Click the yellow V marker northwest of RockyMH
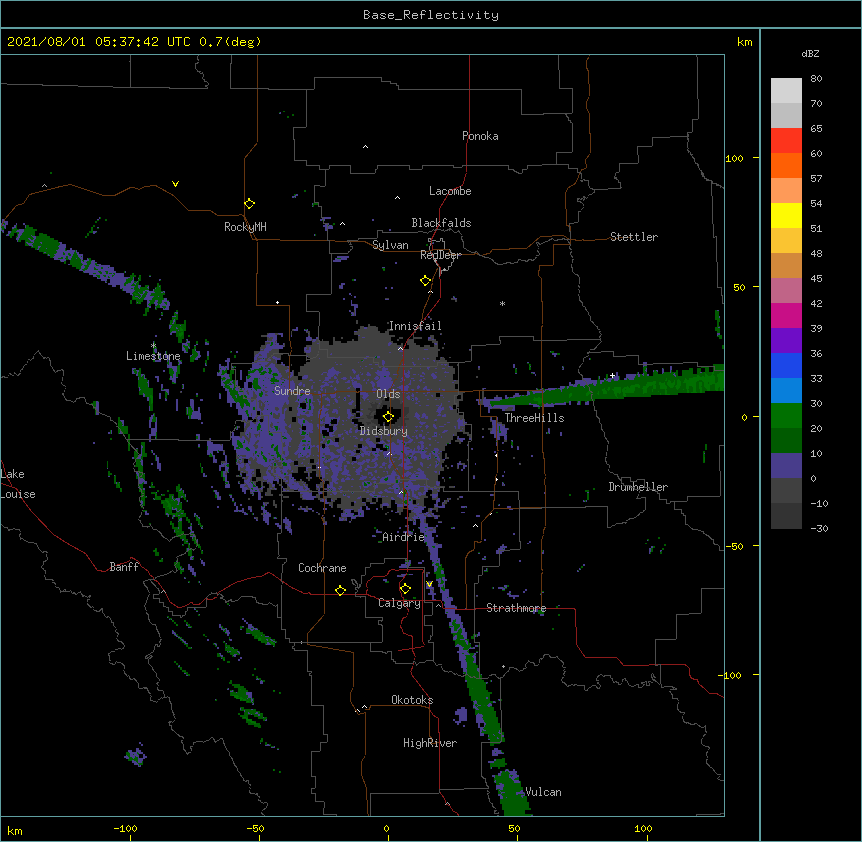This screenshot has height=842, width=862. (x=175, y=184)
